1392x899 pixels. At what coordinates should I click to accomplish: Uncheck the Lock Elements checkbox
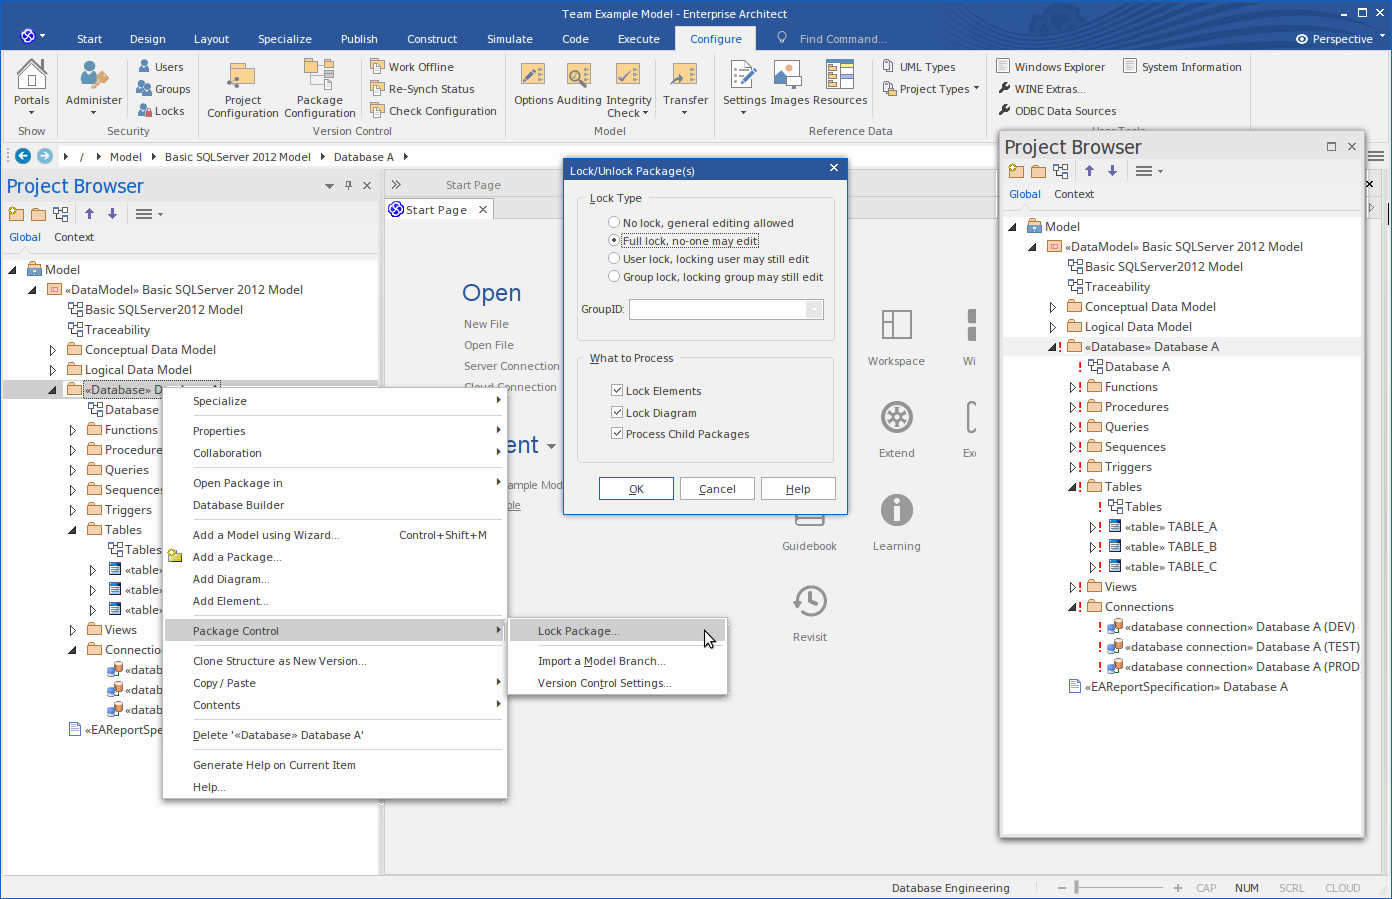coord(617,391)
